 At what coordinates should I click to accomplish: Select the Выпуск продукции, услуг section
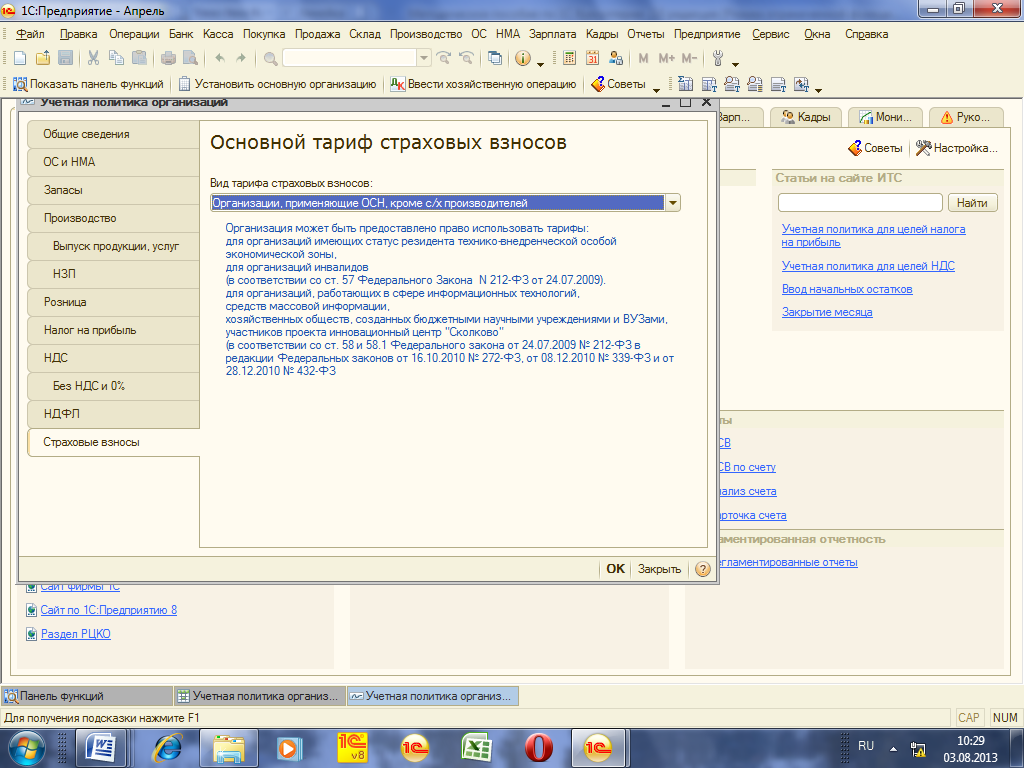(x=113, y=246)
